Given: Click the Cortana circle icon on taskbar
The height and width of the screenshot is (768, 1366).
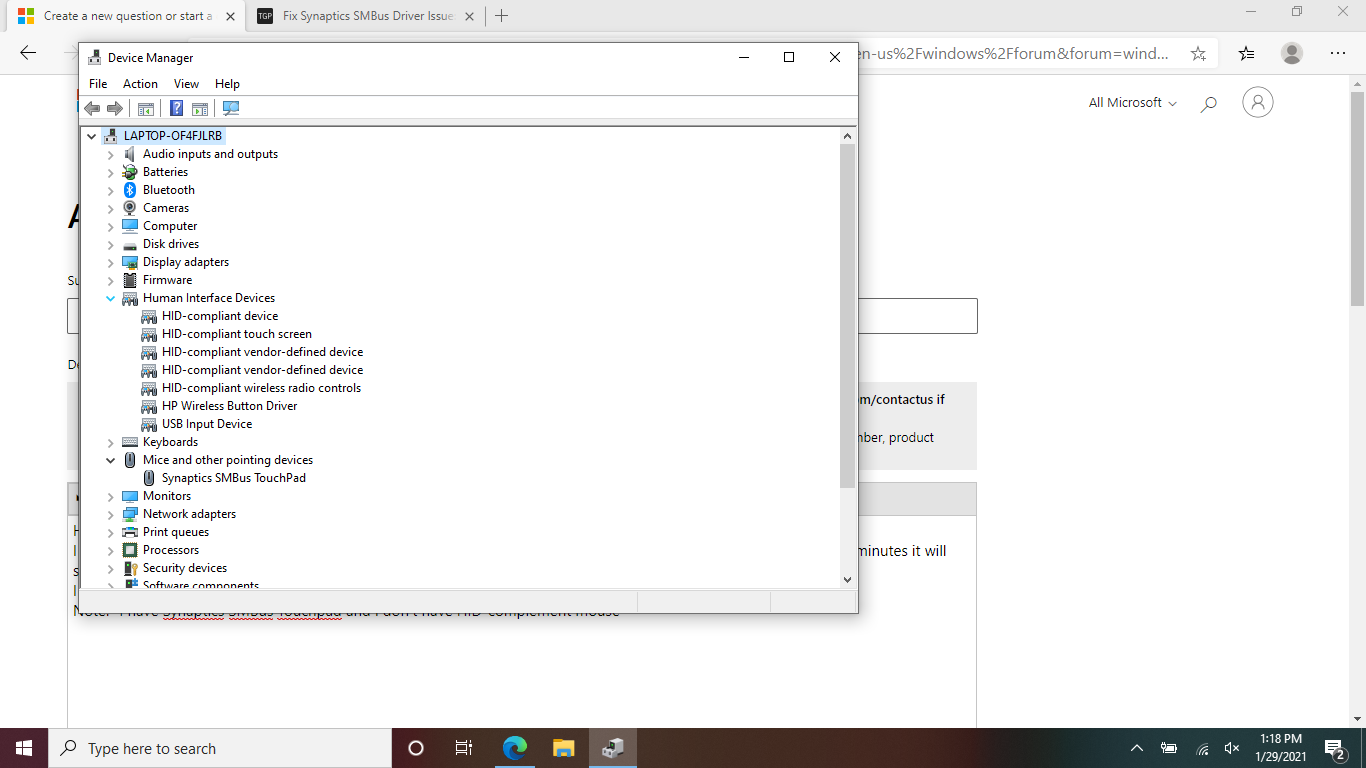Looking at the screenshot, I should pyautogui.click(x=416, y=748).
